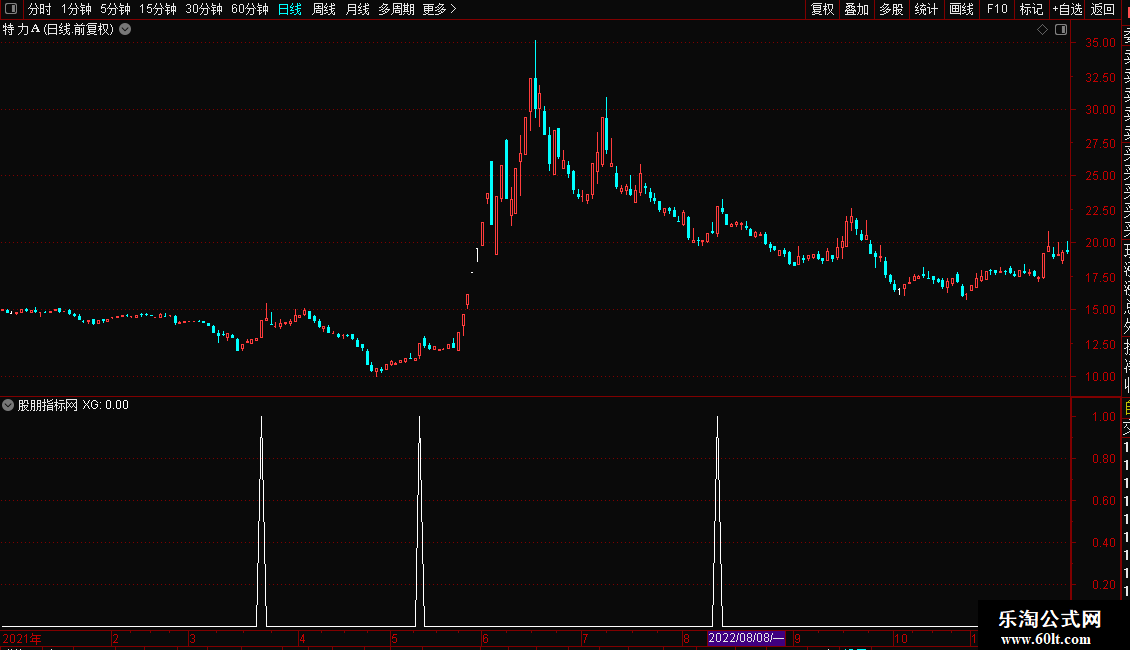Click month 6 on the time axis
Screen dimensions: 1130x650
(485, 638)
